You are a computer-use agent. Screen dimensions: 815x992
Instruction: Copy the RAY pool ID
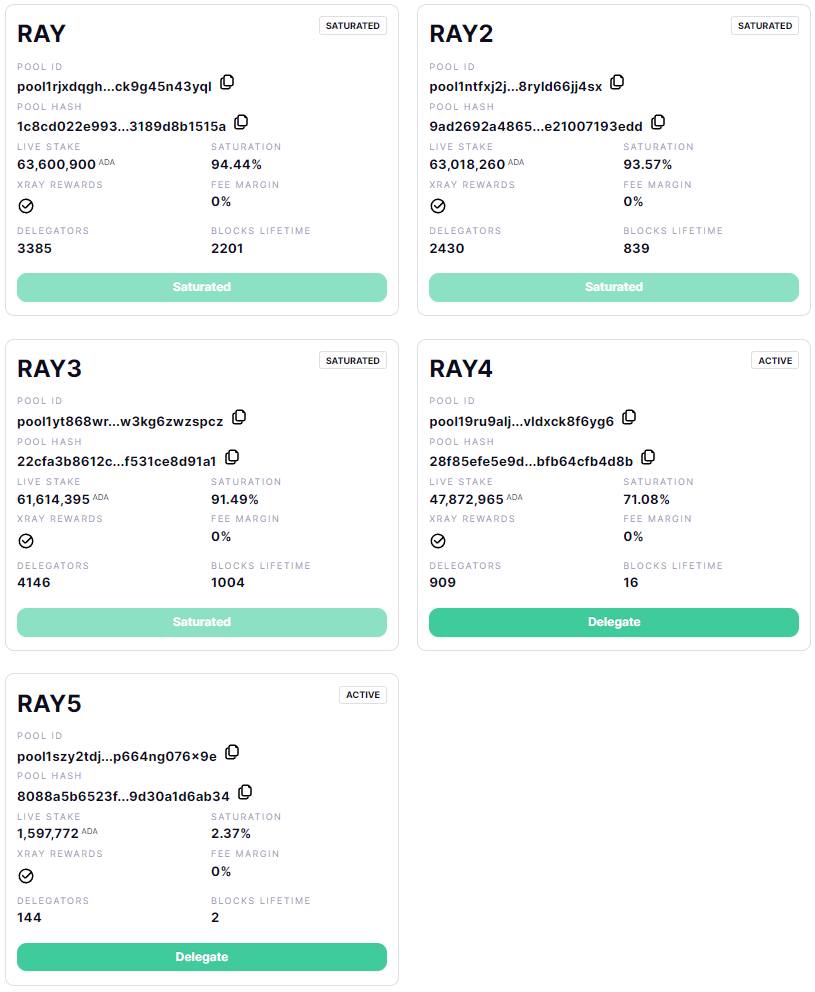pos(227,82)
